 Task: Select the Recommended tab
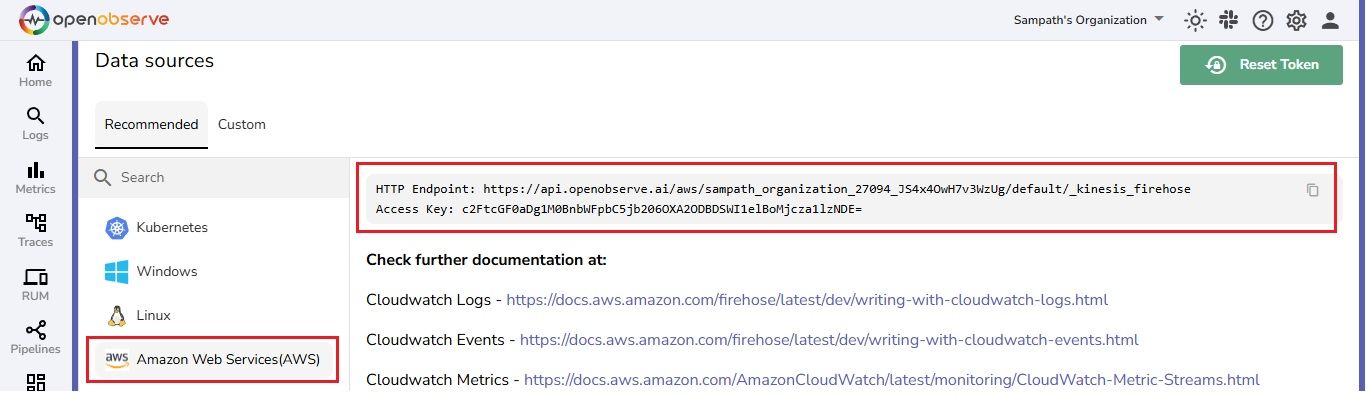pyautogui.click(x=151, y=124)
